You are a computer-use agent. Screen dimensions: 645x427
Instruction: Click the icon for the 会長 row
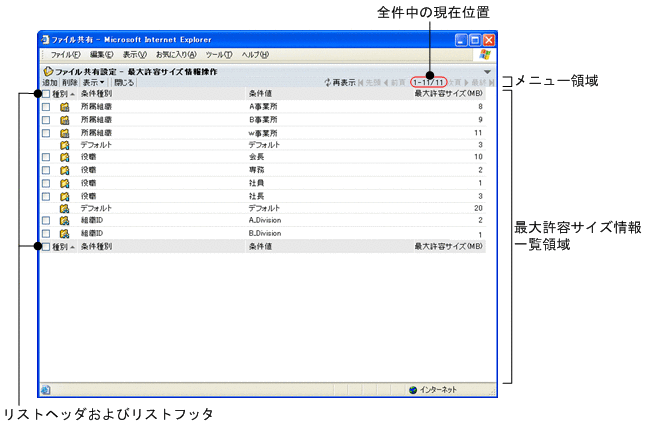64,157
